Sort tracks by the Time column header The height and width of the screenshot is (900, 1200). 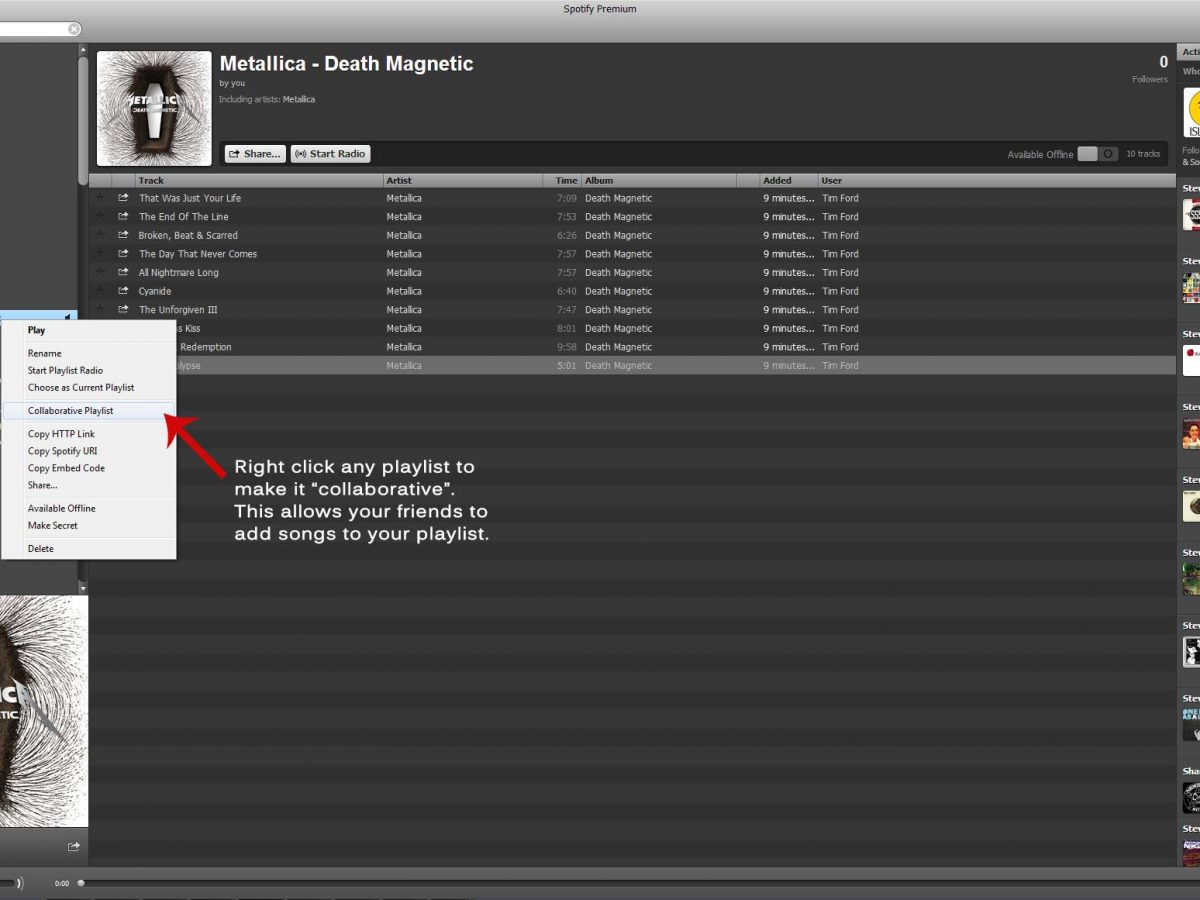pyautogui.click(x=566, y=181)
